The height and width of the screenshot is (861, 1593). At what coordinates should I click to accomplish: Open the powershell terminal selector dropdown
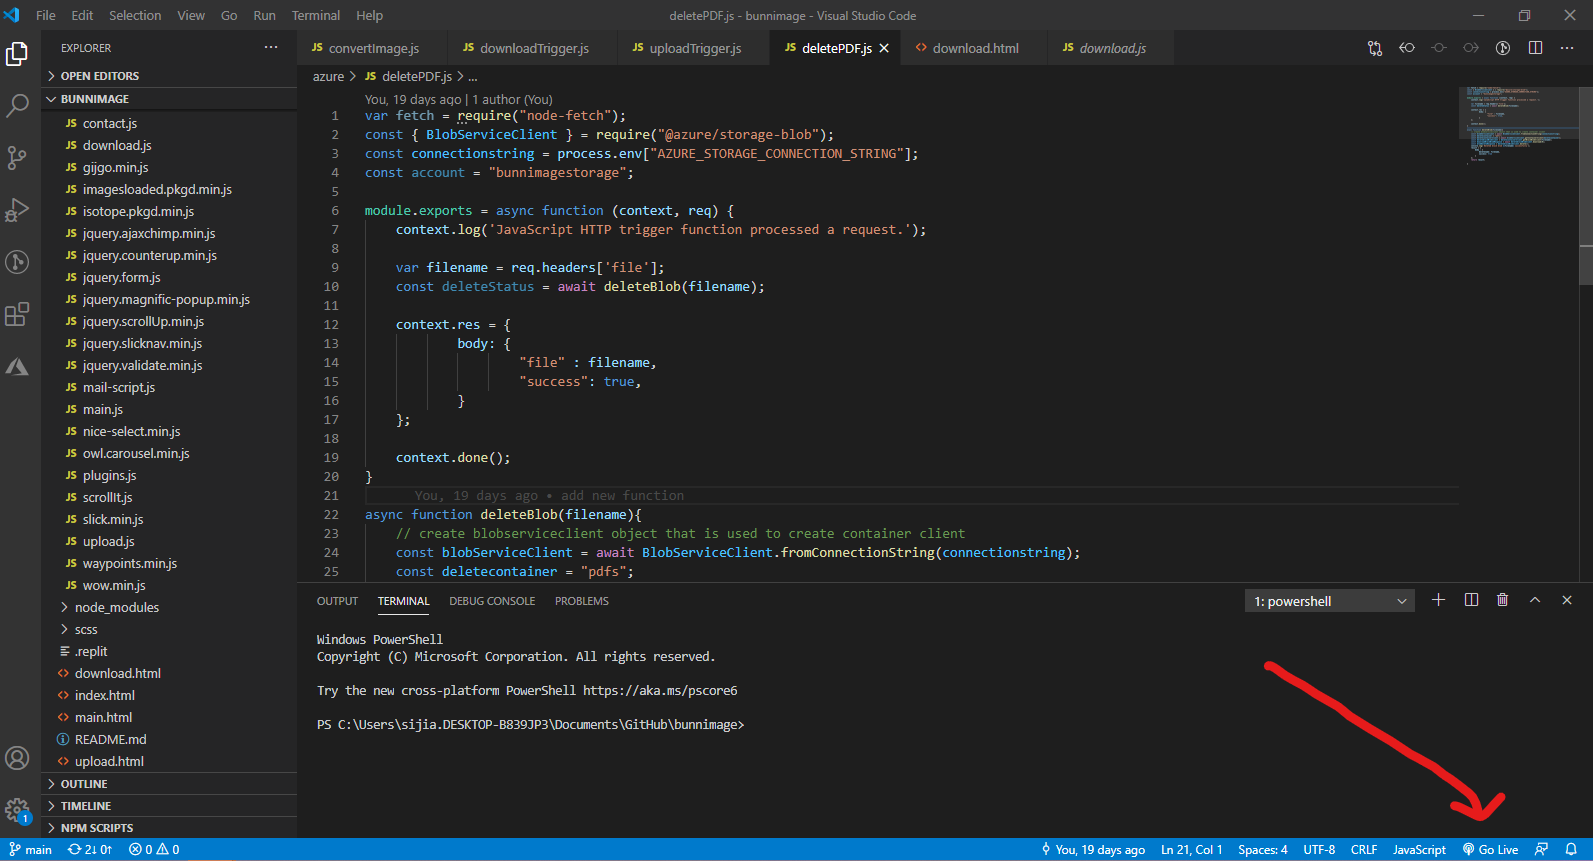click(x=1330, y=601)
